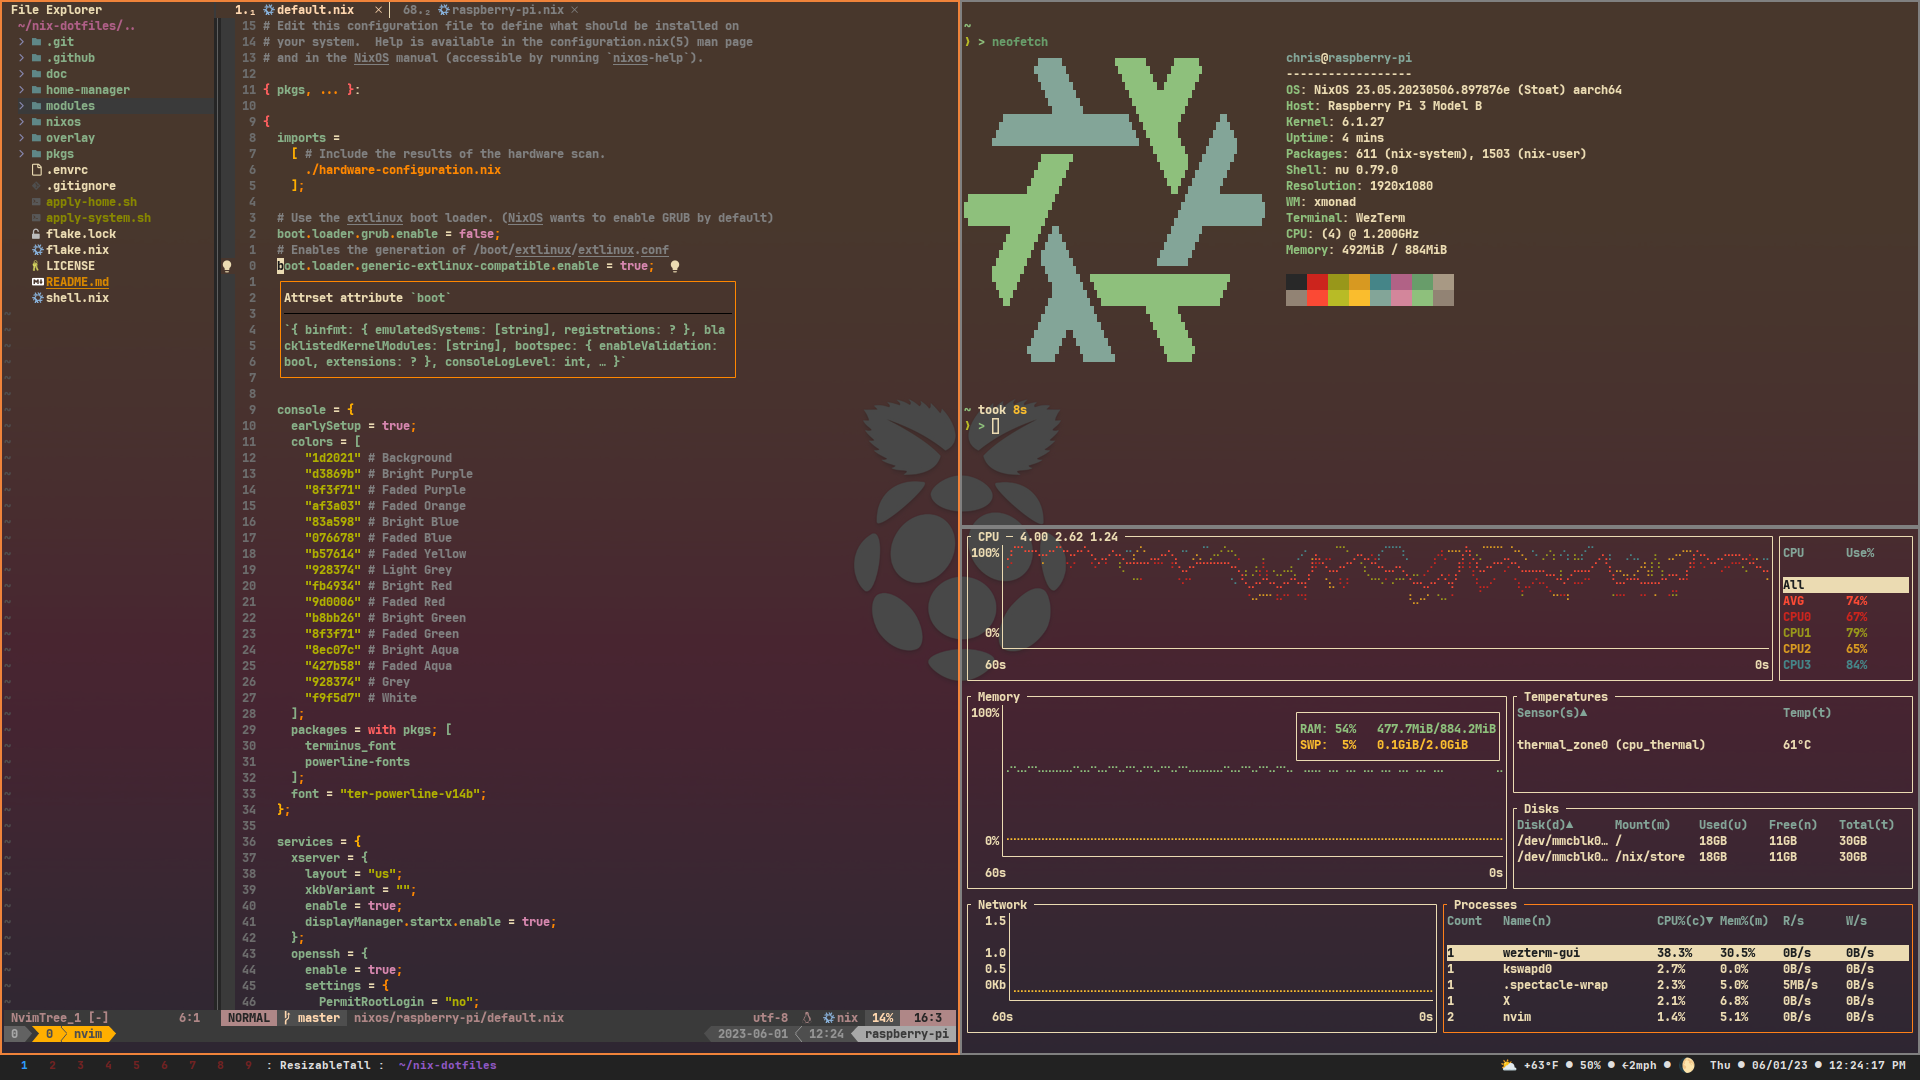Screen dimensions: 1920x1080
Task: Expand the pkgs folder chevron
Action: coord(22,154)
